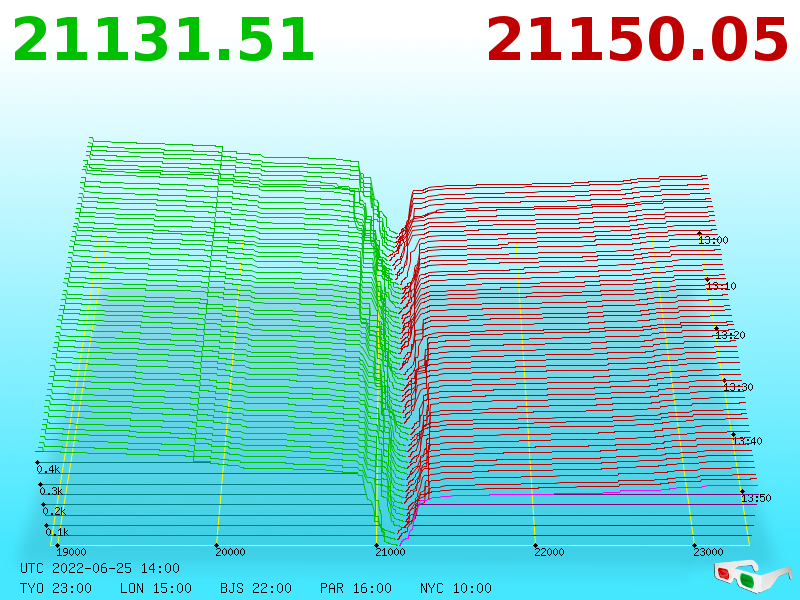Viewport: 800px width, 600px height.
Task: Click the 19000 price axis label
Action: [71, 552]
